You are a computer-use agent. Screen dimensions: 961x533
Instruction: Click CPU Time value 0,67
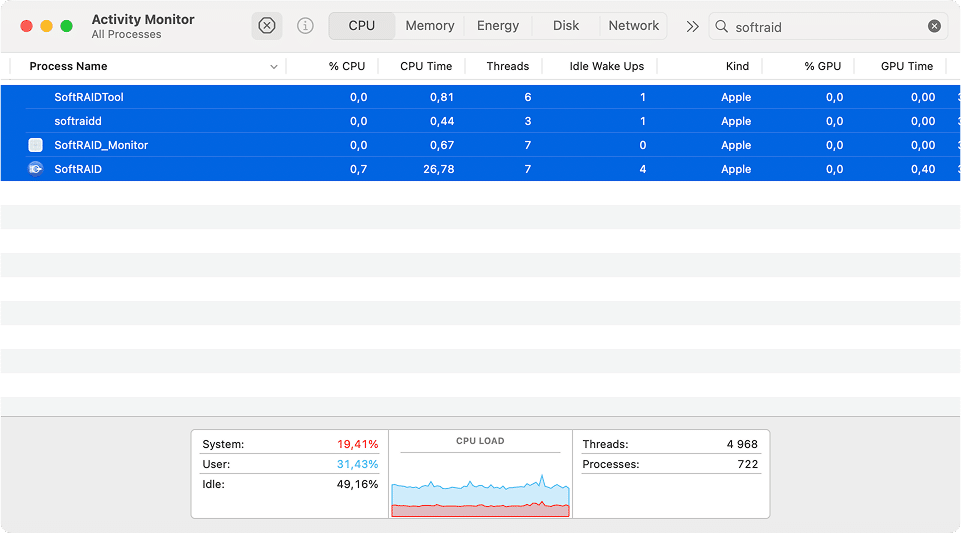click(442, 145)
